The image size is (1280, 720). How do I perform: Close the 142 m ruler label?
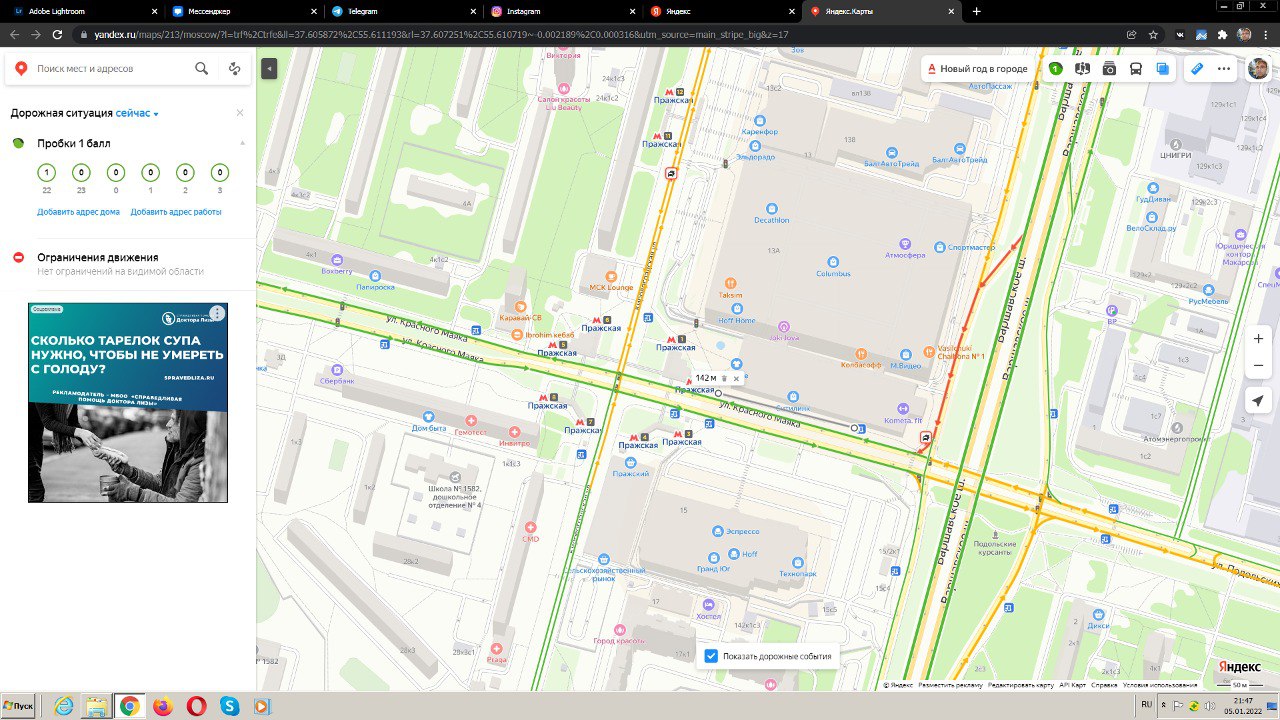(x=736, y=378)
